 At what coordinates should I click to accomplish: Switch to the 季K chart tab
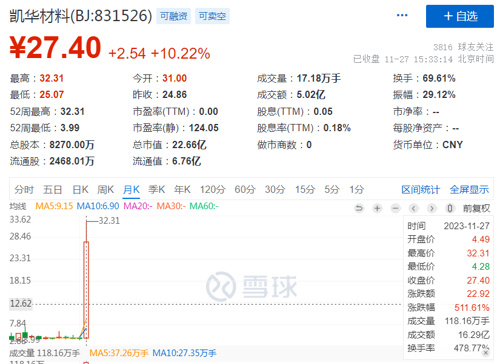157,190
